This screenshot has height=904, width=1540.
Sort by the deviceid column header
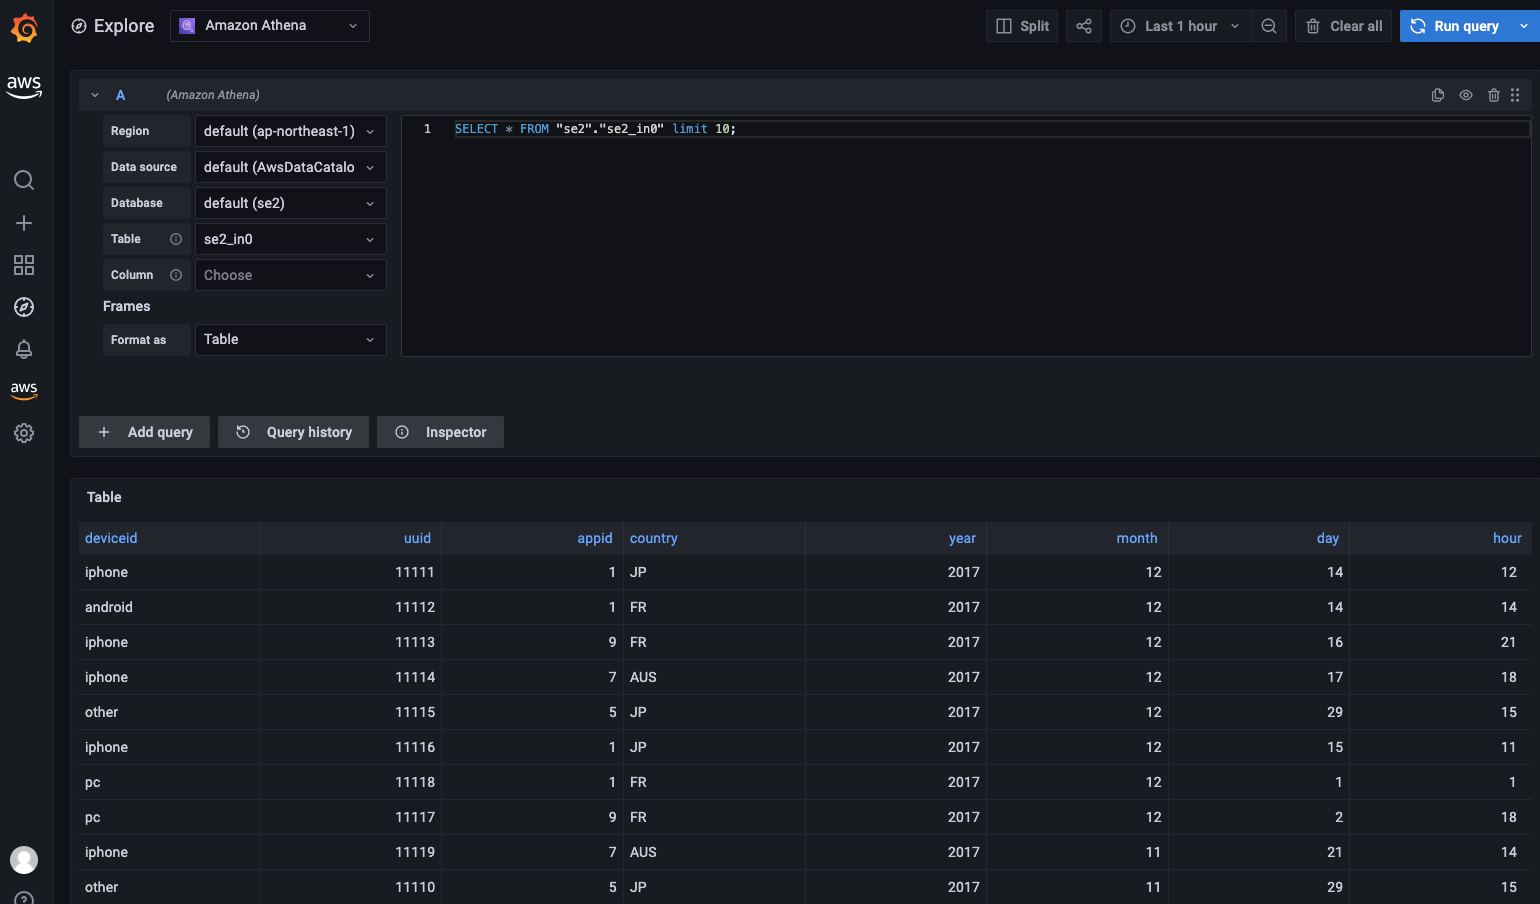pyautogui.click(x=111, y=538)
